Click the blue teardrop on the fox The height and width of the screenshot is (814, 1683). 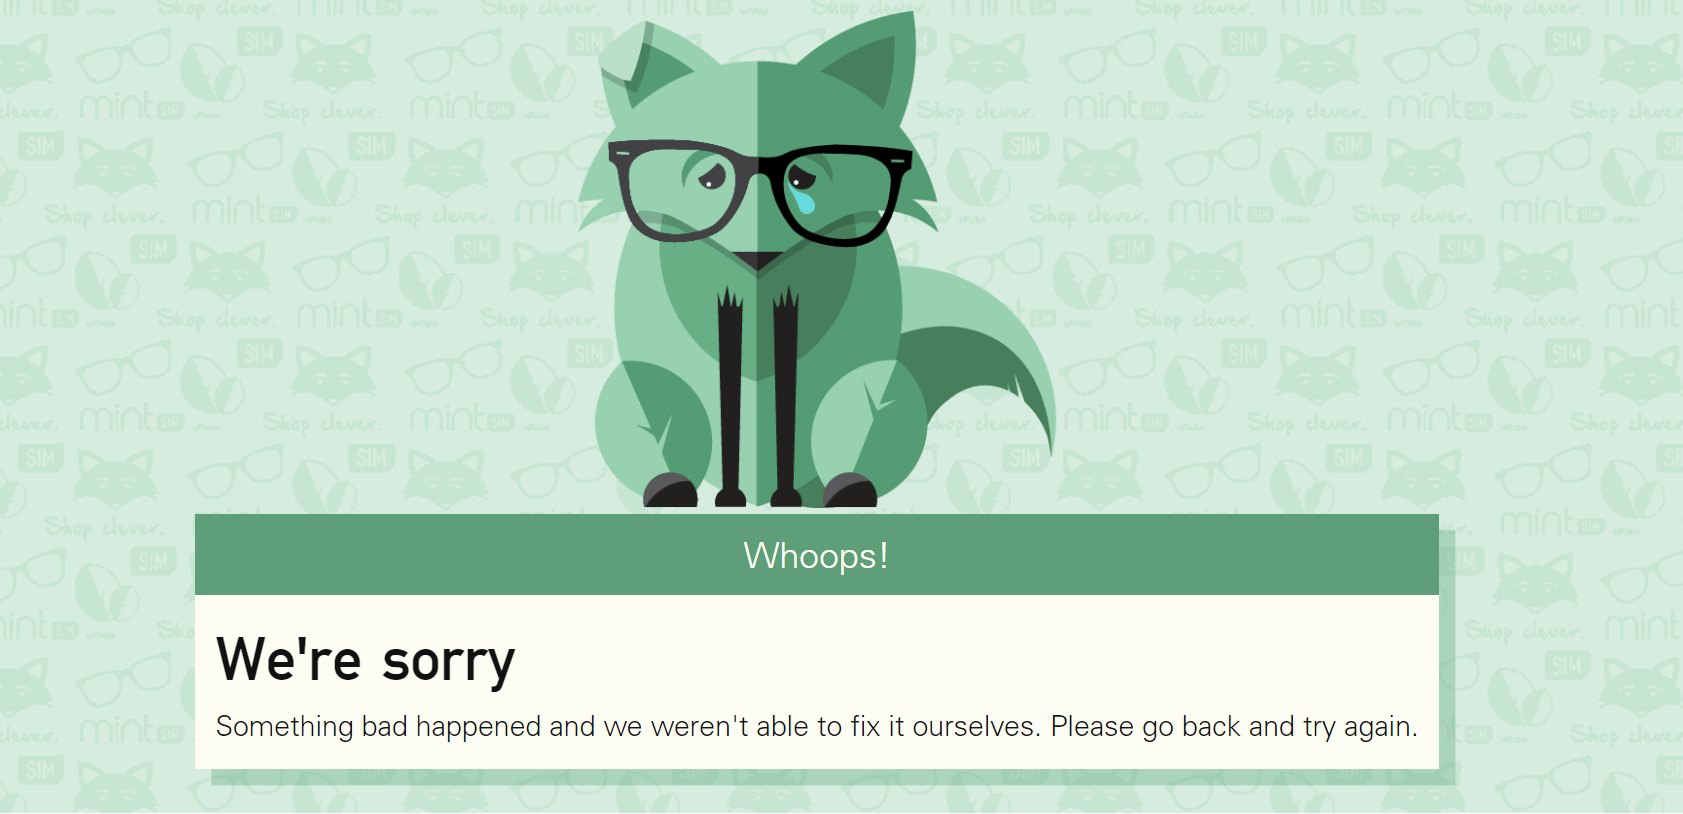tap(806, 203)
